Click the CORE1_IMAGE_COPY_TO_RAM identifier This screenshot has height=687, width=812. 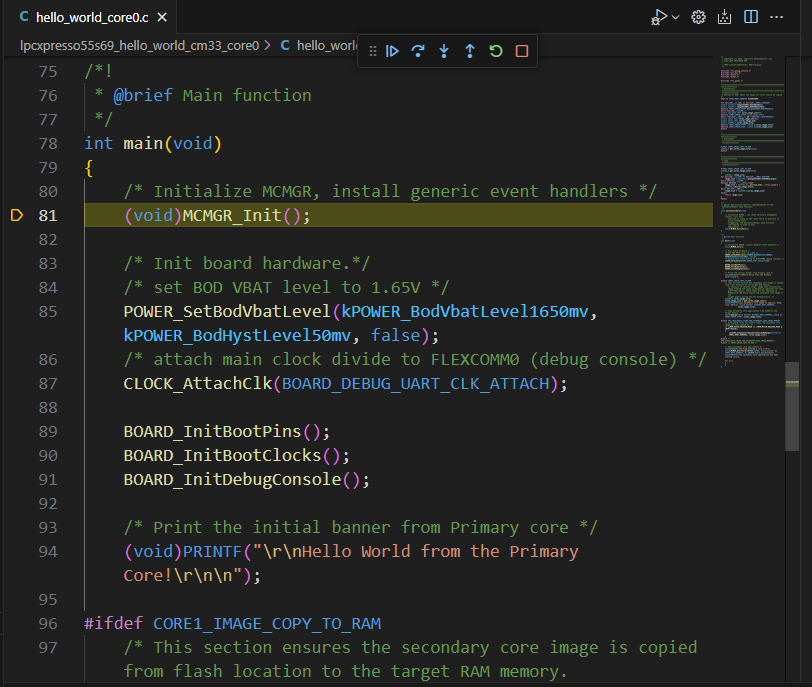click(266, 623)
